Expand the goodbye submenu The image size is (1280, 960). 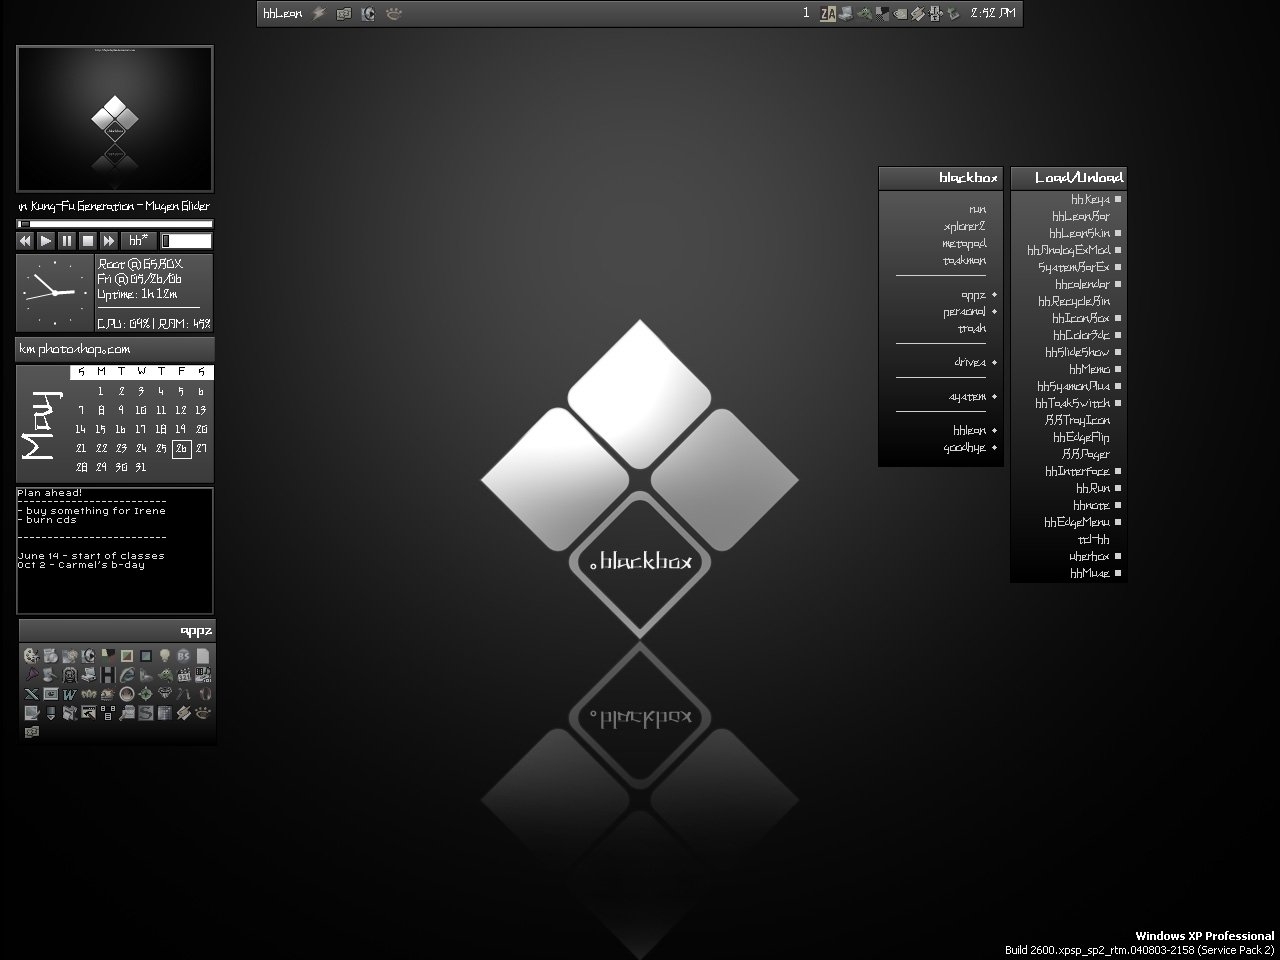point(941,448)
